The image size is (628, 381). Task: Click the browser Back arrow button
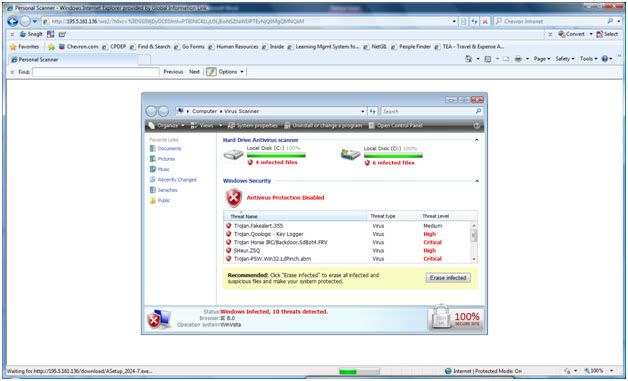coord(12,21)
